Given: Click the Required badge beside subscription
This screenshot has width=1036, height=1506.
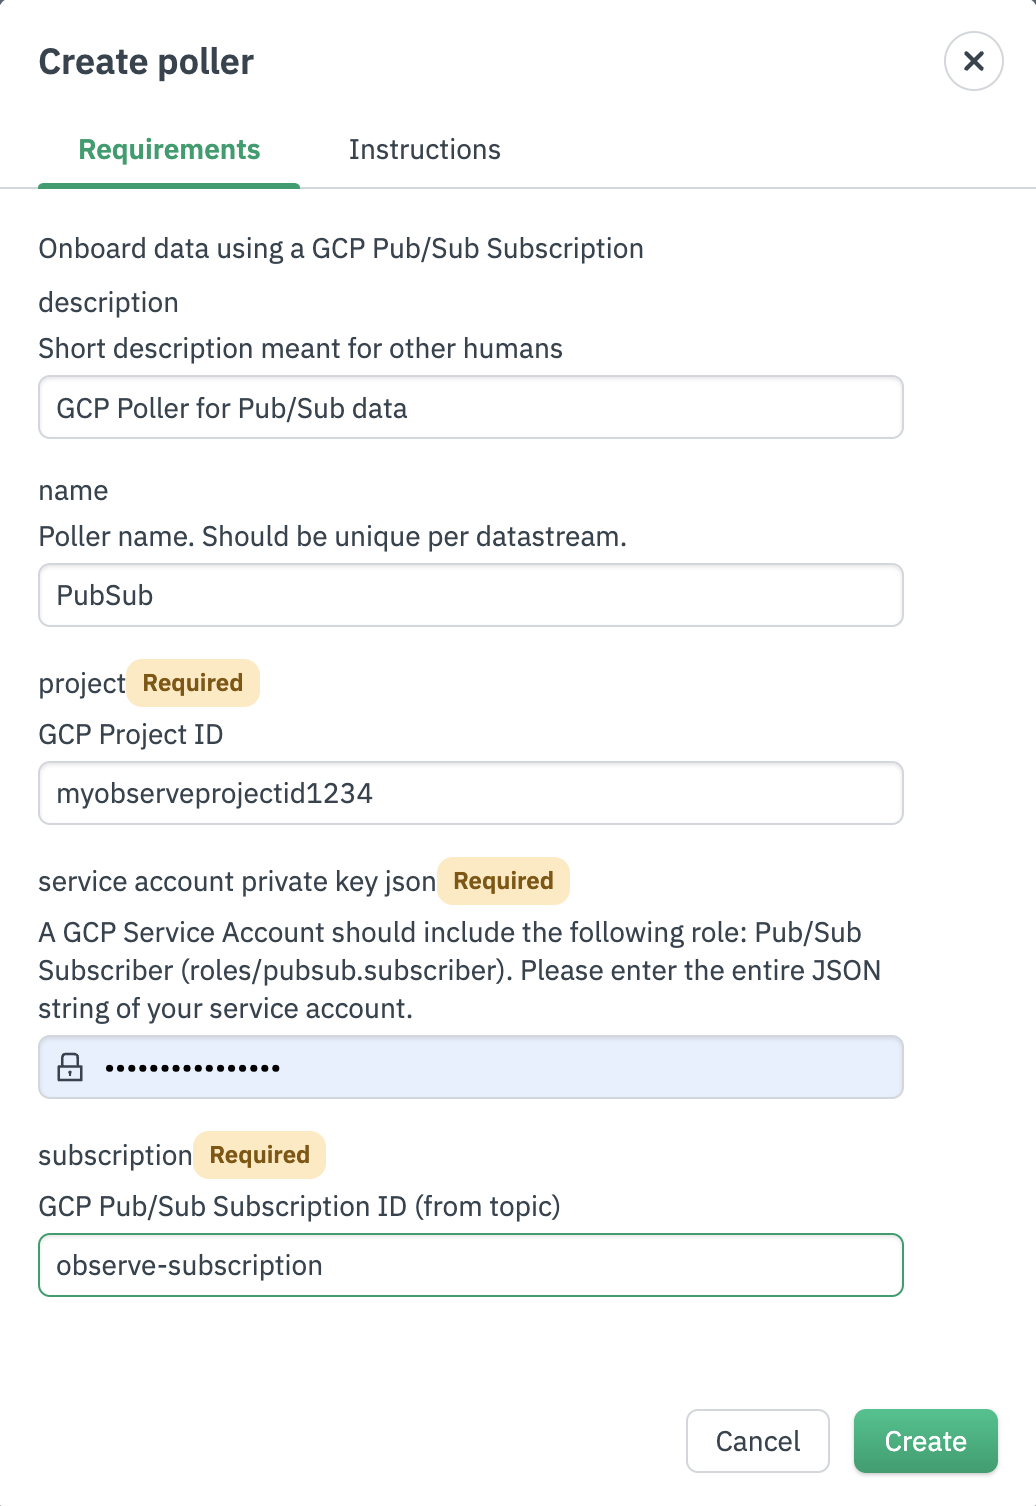Looking at the screenshot, I should [x=259, y=1155].
